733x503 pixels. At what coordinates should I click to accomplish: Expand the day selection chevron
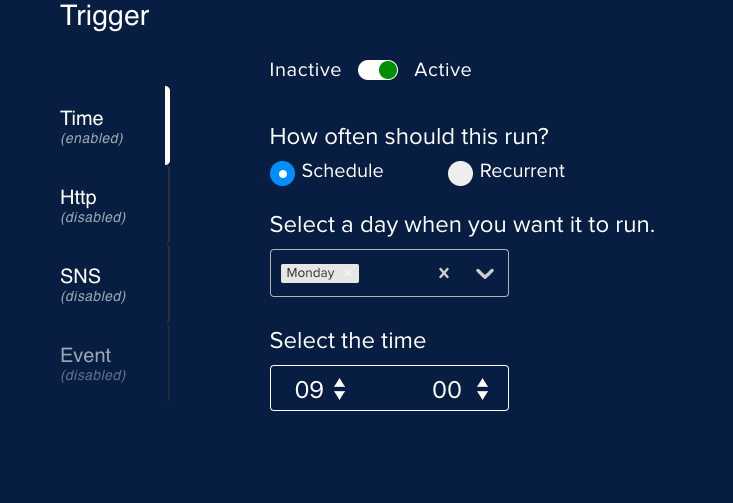click(x=485, y=273)
